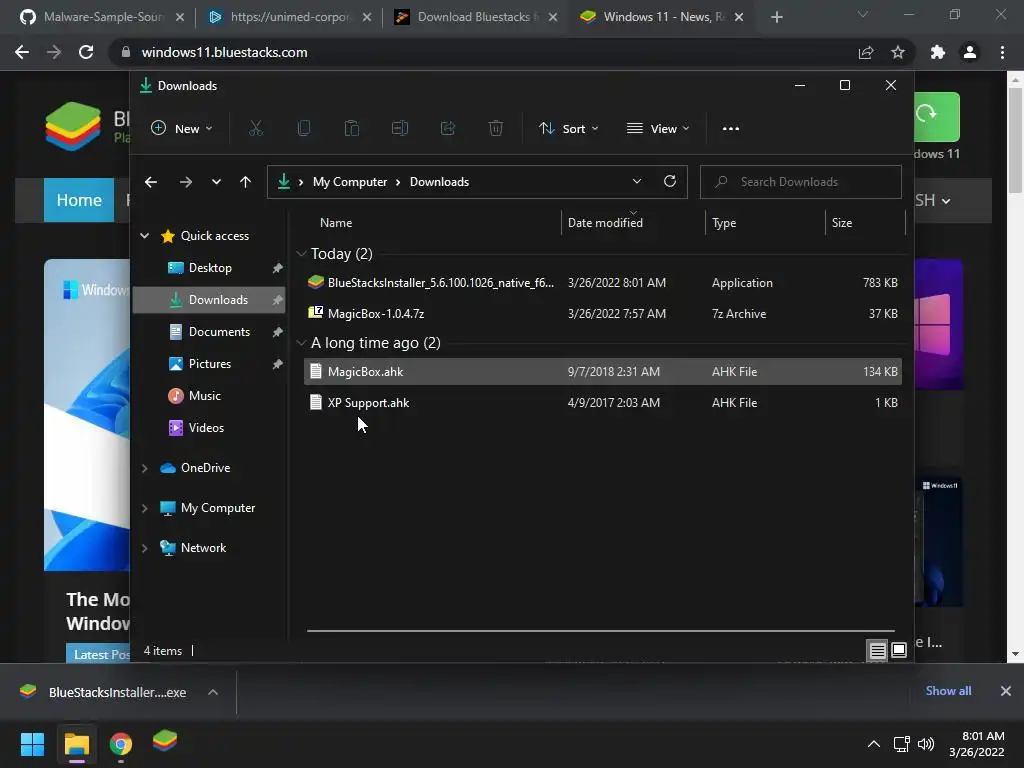Open recent locations dropdown arrow
This screenshot has width=1024, height=768.
(216, 182)
